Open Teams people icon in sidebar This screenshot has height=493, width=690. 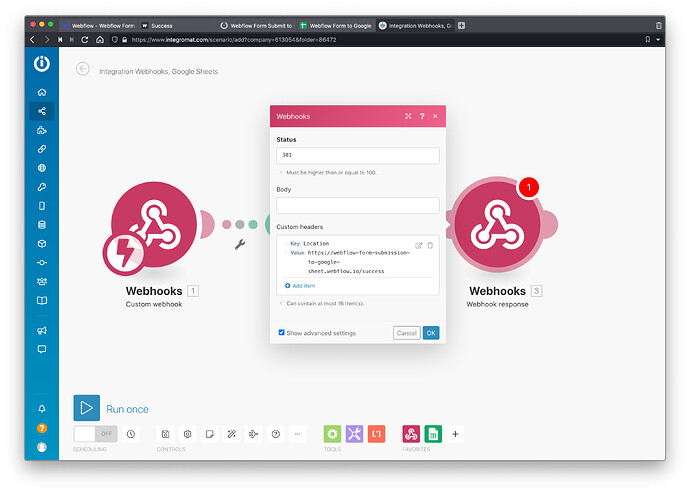tap(42, 281)
